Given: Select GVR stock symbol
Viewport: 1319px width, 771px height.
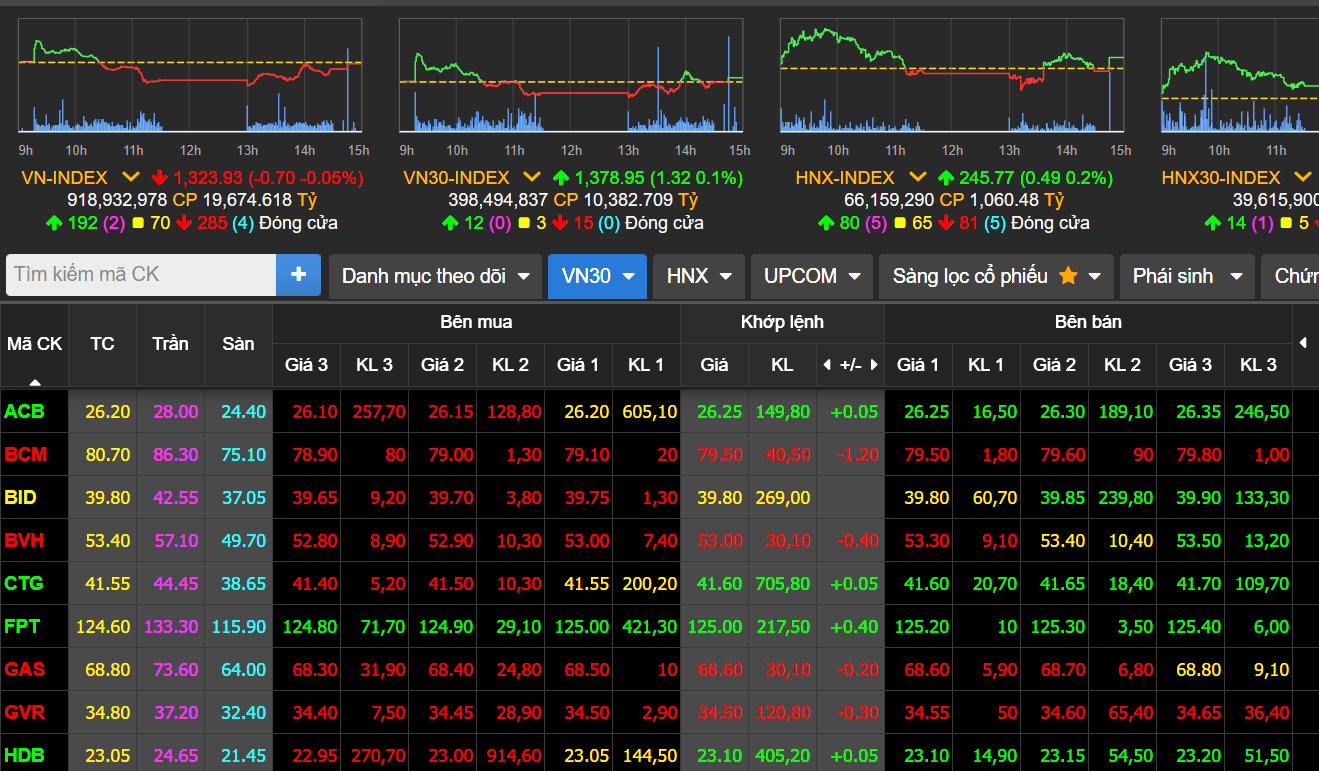Looking at the screenshot, I should coord(24,712).
